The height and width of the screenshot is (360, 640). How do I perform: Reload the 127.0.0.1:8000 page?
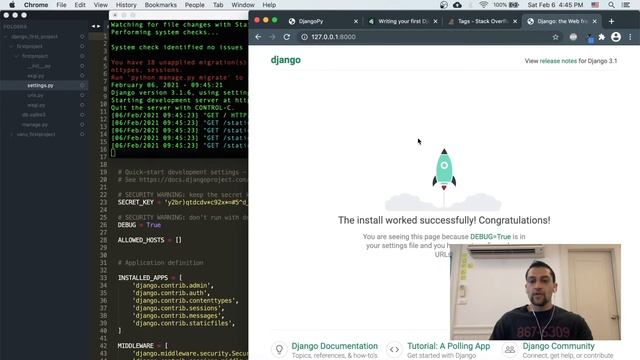click(x=287, y=37)
